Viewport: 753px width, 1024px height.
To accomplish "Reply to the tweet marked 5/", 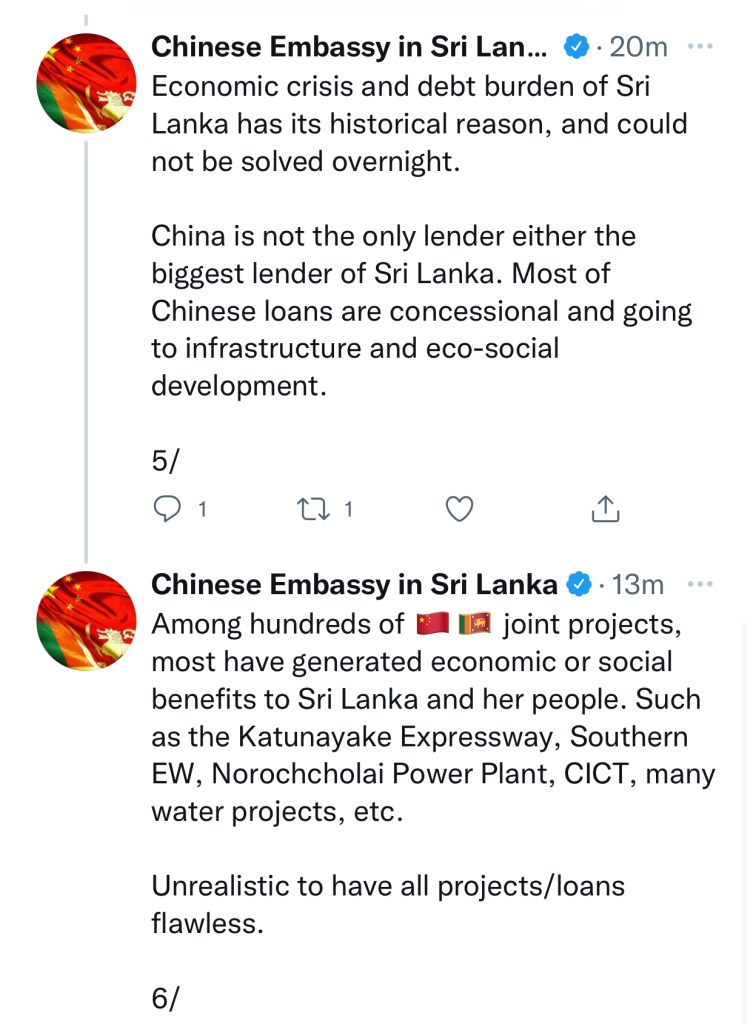I will [x=166, y=510].
